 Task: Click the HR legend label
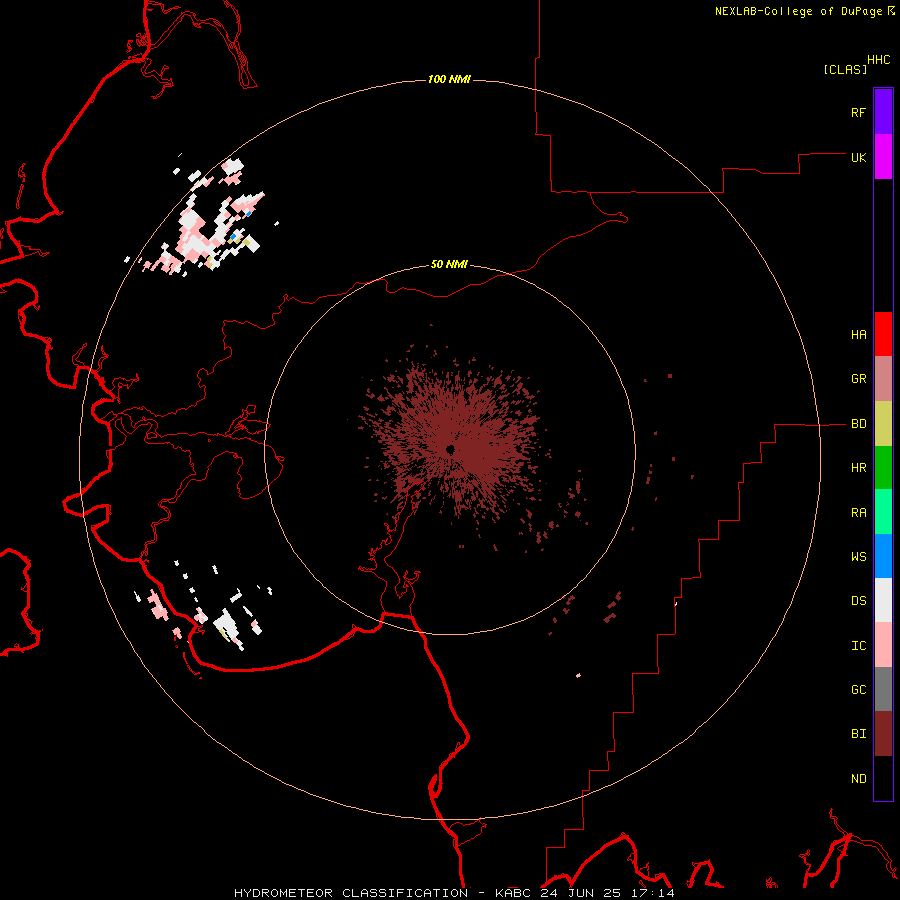point(858,468)
